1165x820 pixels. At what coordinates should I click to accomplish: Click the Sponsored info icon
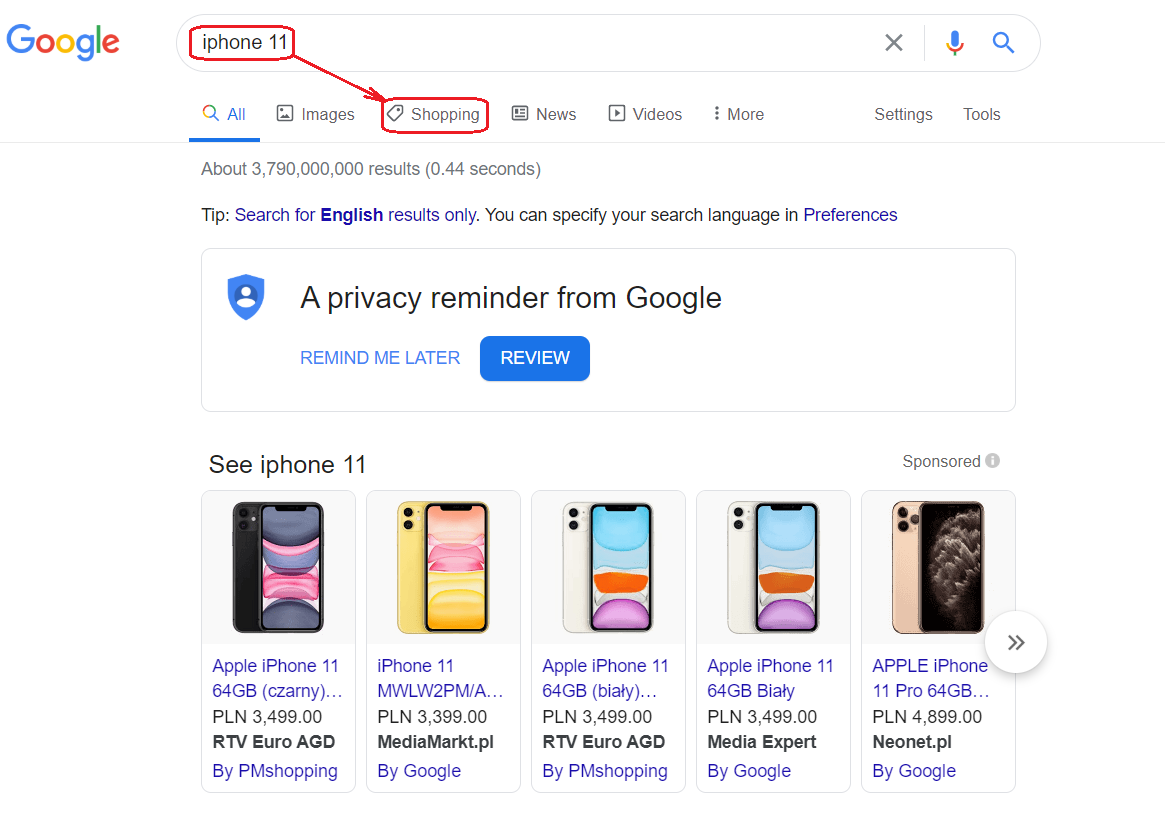point(993,461)
